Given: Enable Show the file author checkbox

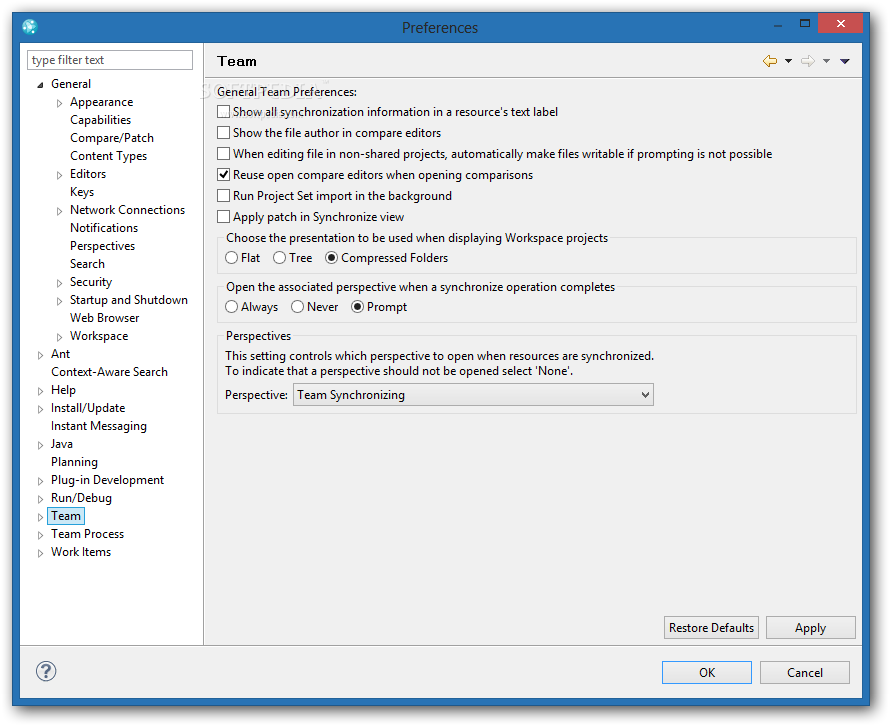Looking at the screenshot, I should point(224,133).
